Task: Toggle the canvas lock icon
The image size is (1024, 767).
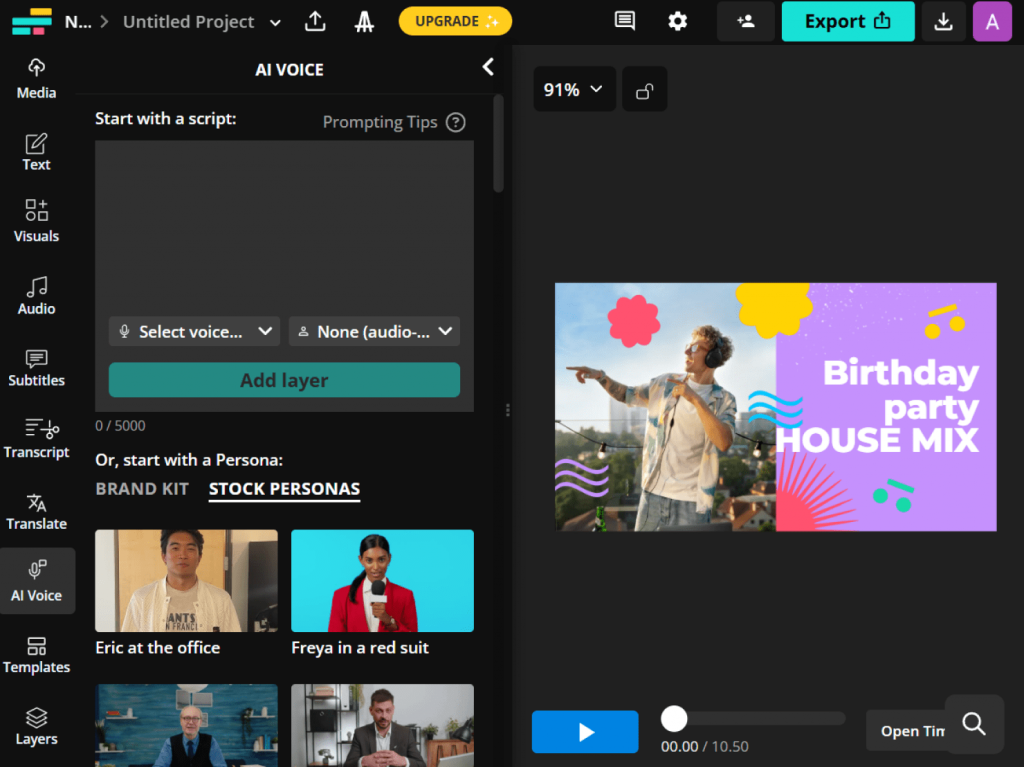Action: pos(645,90)
